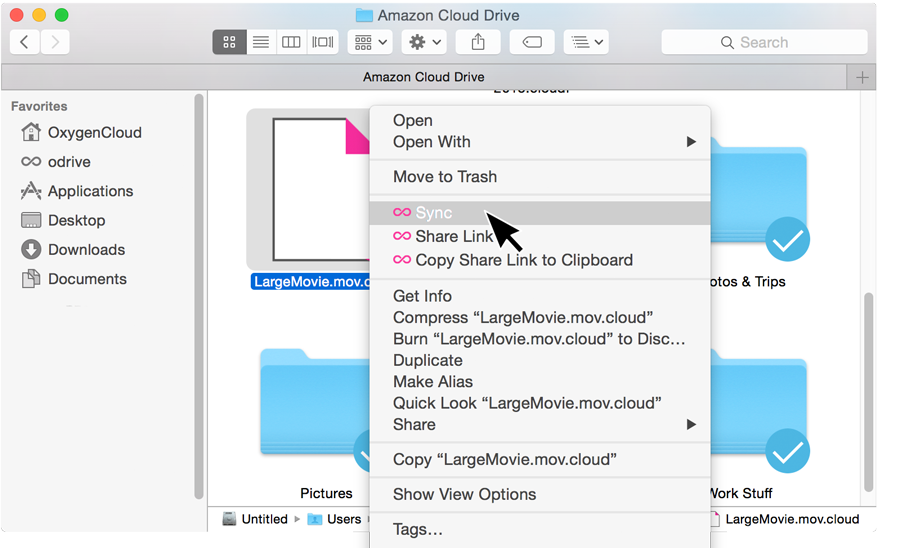Click the Untitled disk in path bar
The image size is (900, 548).
pos(255,519)
